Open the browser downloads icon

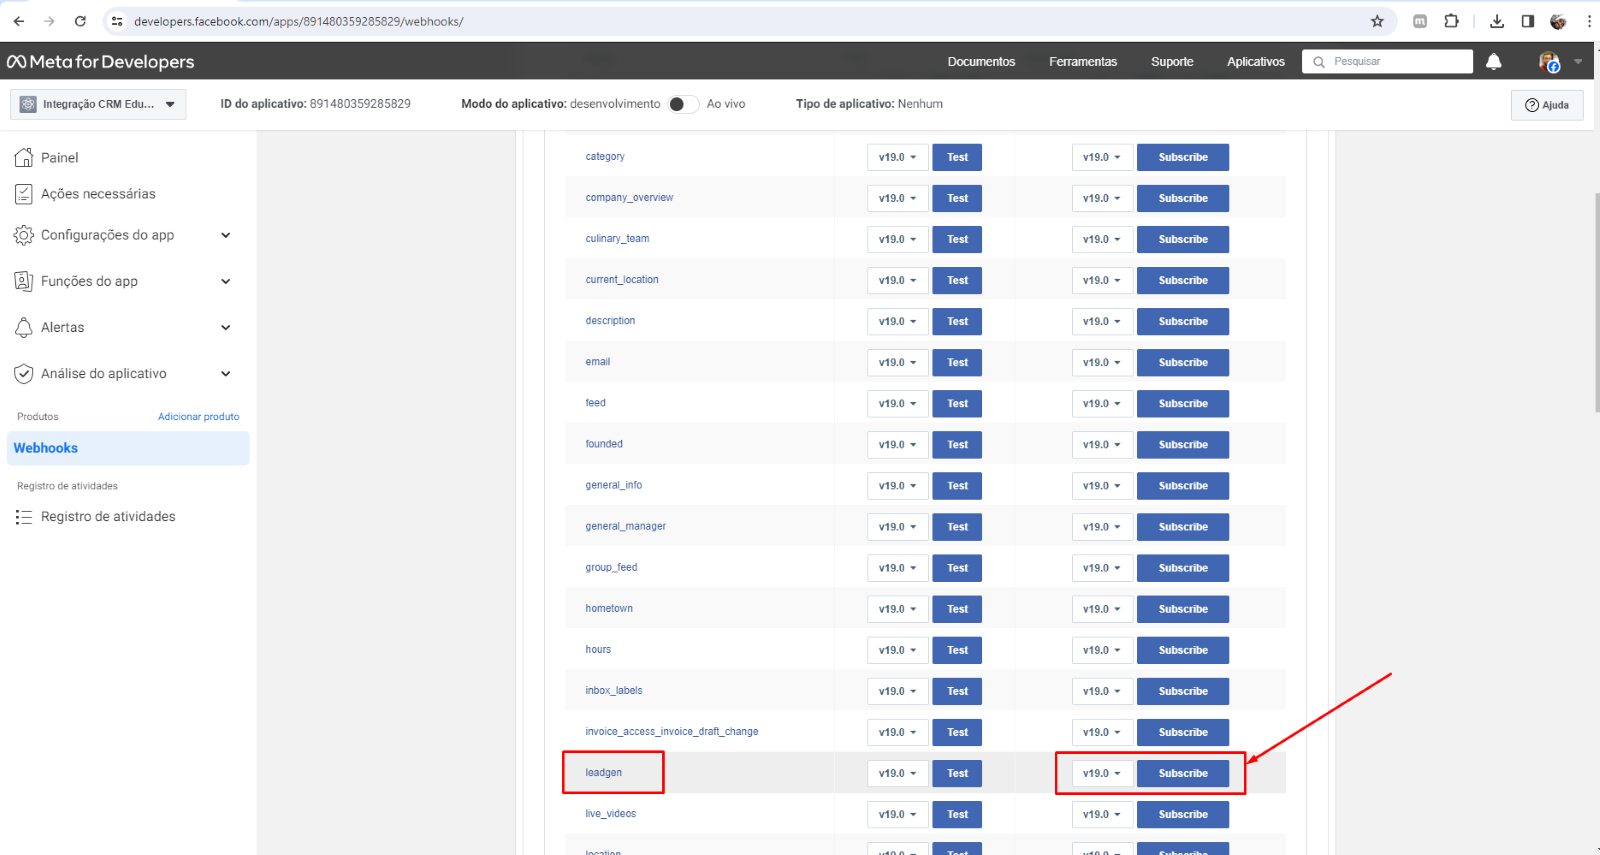[1497, 21]
